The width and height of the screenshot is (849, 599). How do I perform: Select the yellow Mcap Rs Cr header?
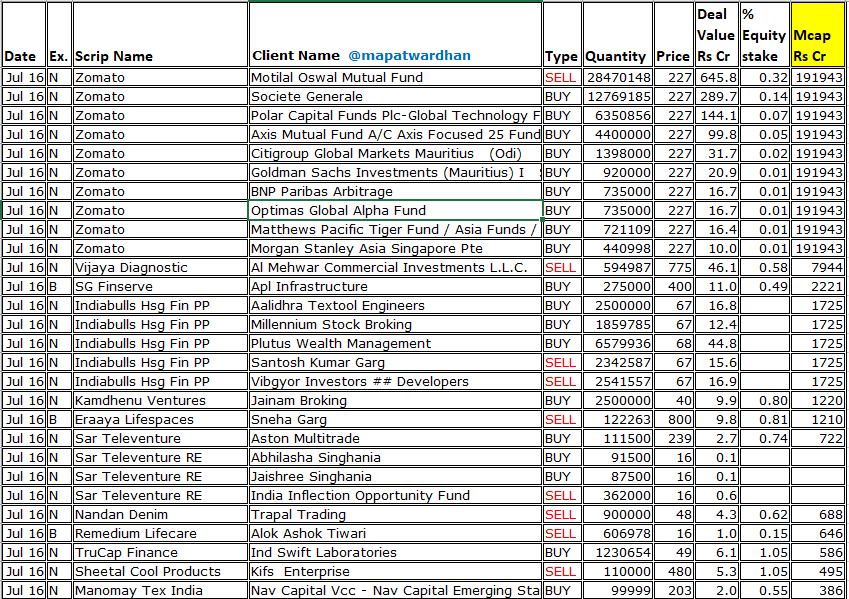coord(818,35)
